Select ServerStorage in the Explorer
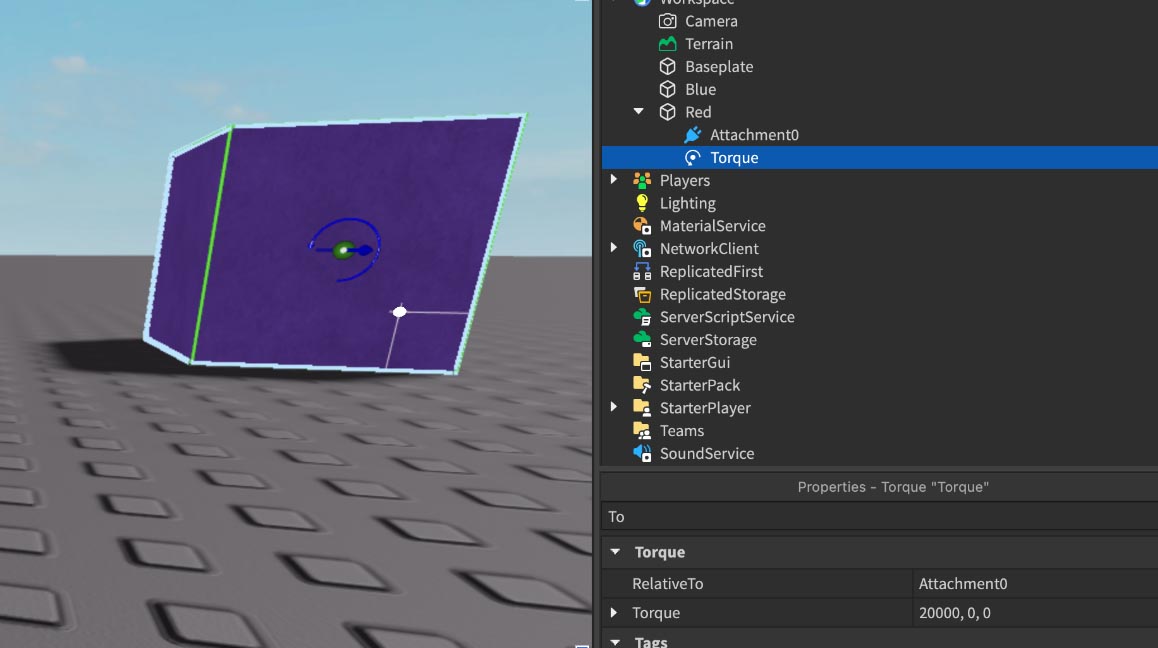 point(708,340)
